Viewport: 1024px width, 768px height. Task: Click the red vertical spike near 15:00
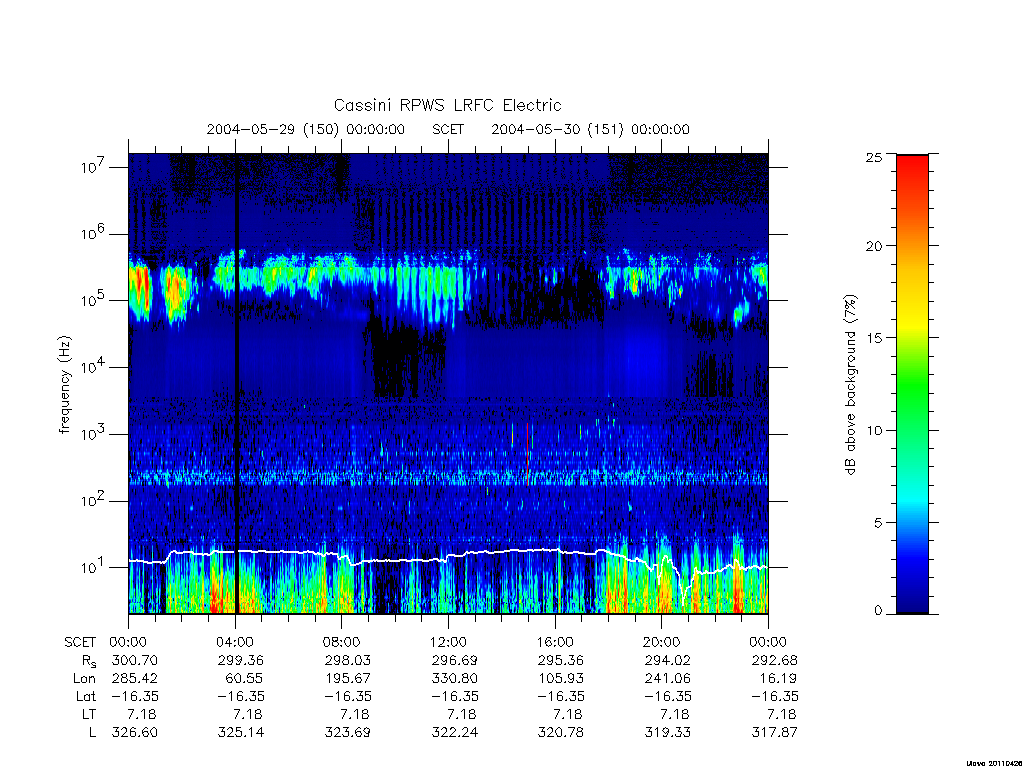528,453
